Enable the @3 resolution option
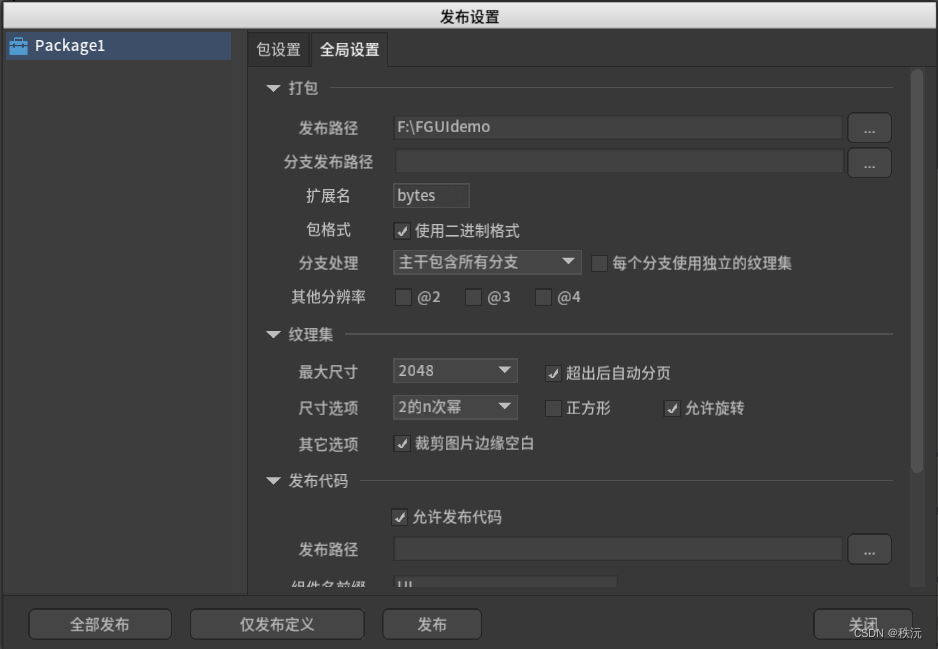This screenshot has height=649, width=938. pos(473,297)
